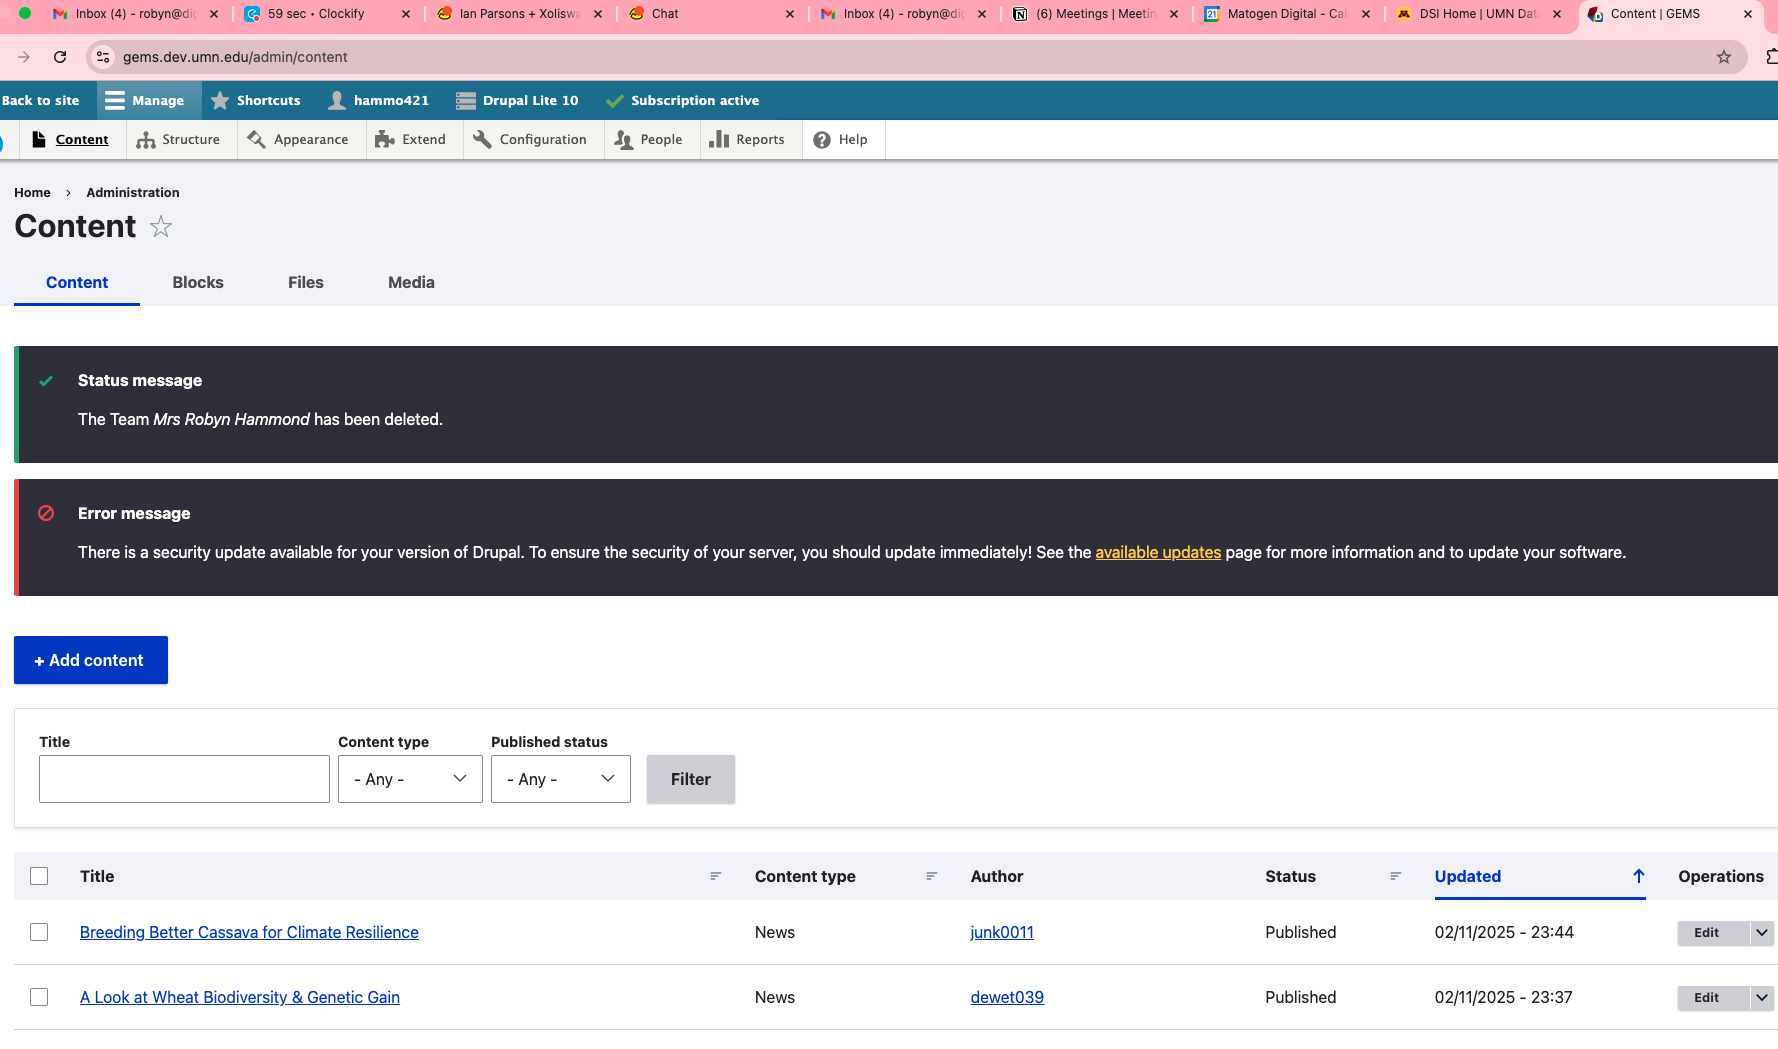Check the Wheat Biodiversity row checkbox
The height and width of the screenshot is (1049, 1778).
39,997
